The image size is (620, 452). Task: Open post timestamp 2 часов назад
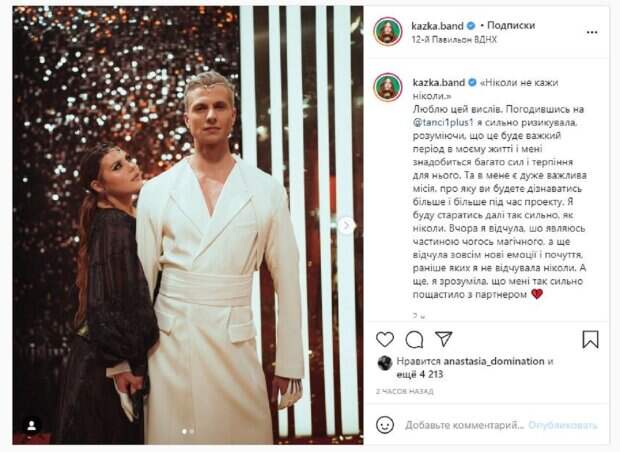(404, 391)
